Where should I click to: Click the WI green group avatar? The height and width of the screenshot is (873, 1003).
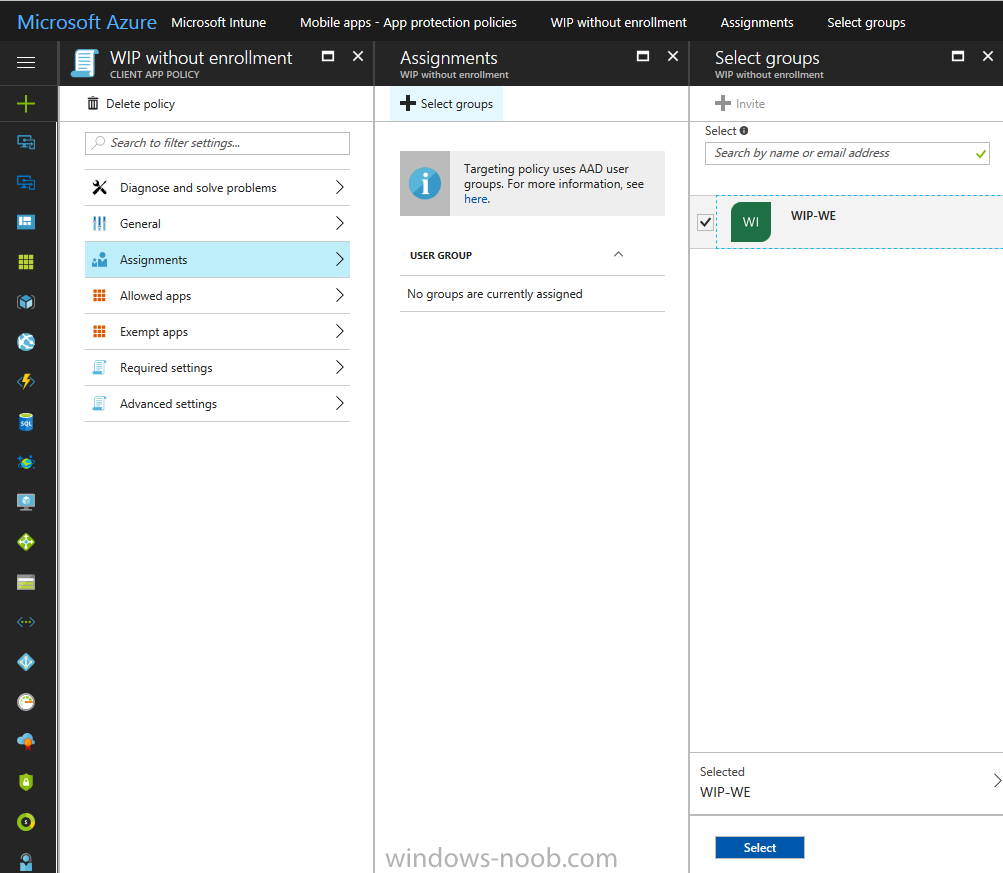pyautogui.click(x=750, y=221)
